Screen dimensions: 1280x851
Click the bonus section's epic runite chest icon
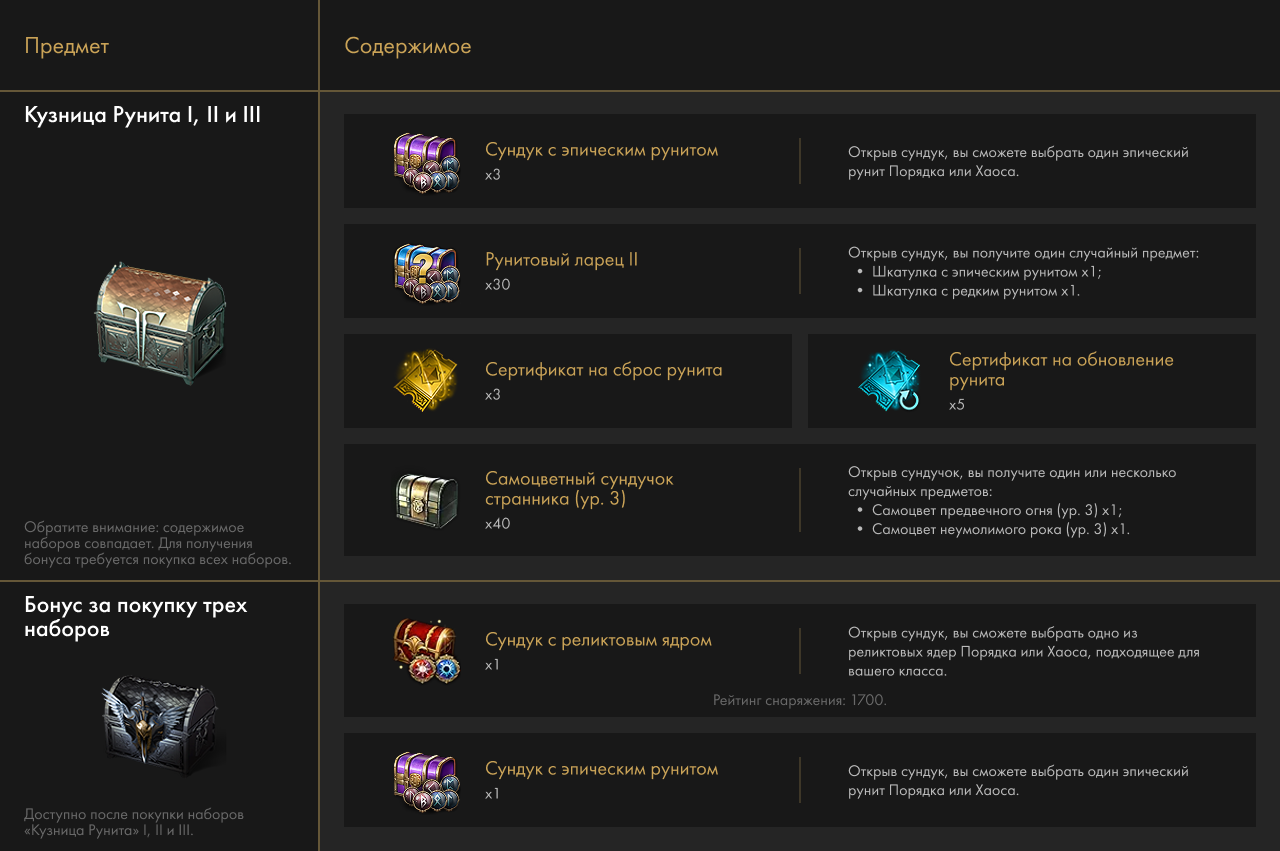(x=426, y=780)
